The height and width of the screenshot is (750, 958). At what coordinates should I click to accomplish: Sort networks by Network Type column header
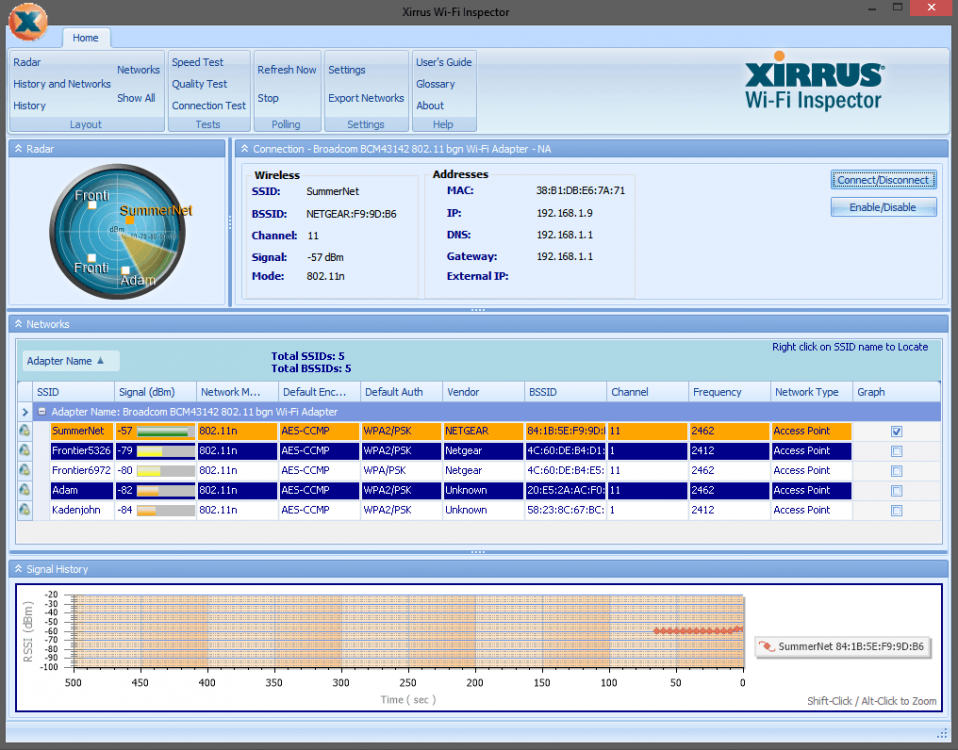point(811,392)
